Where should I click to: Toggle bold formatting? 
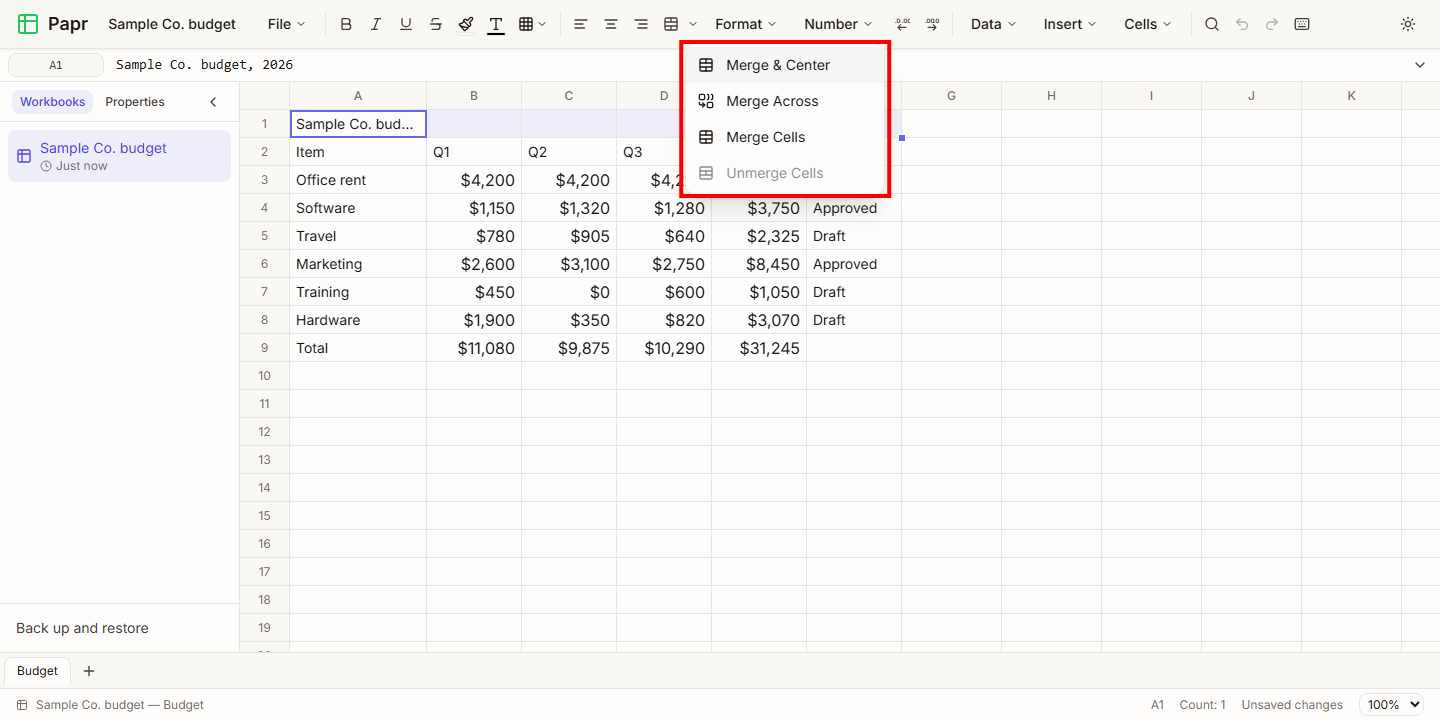(346, 24)
